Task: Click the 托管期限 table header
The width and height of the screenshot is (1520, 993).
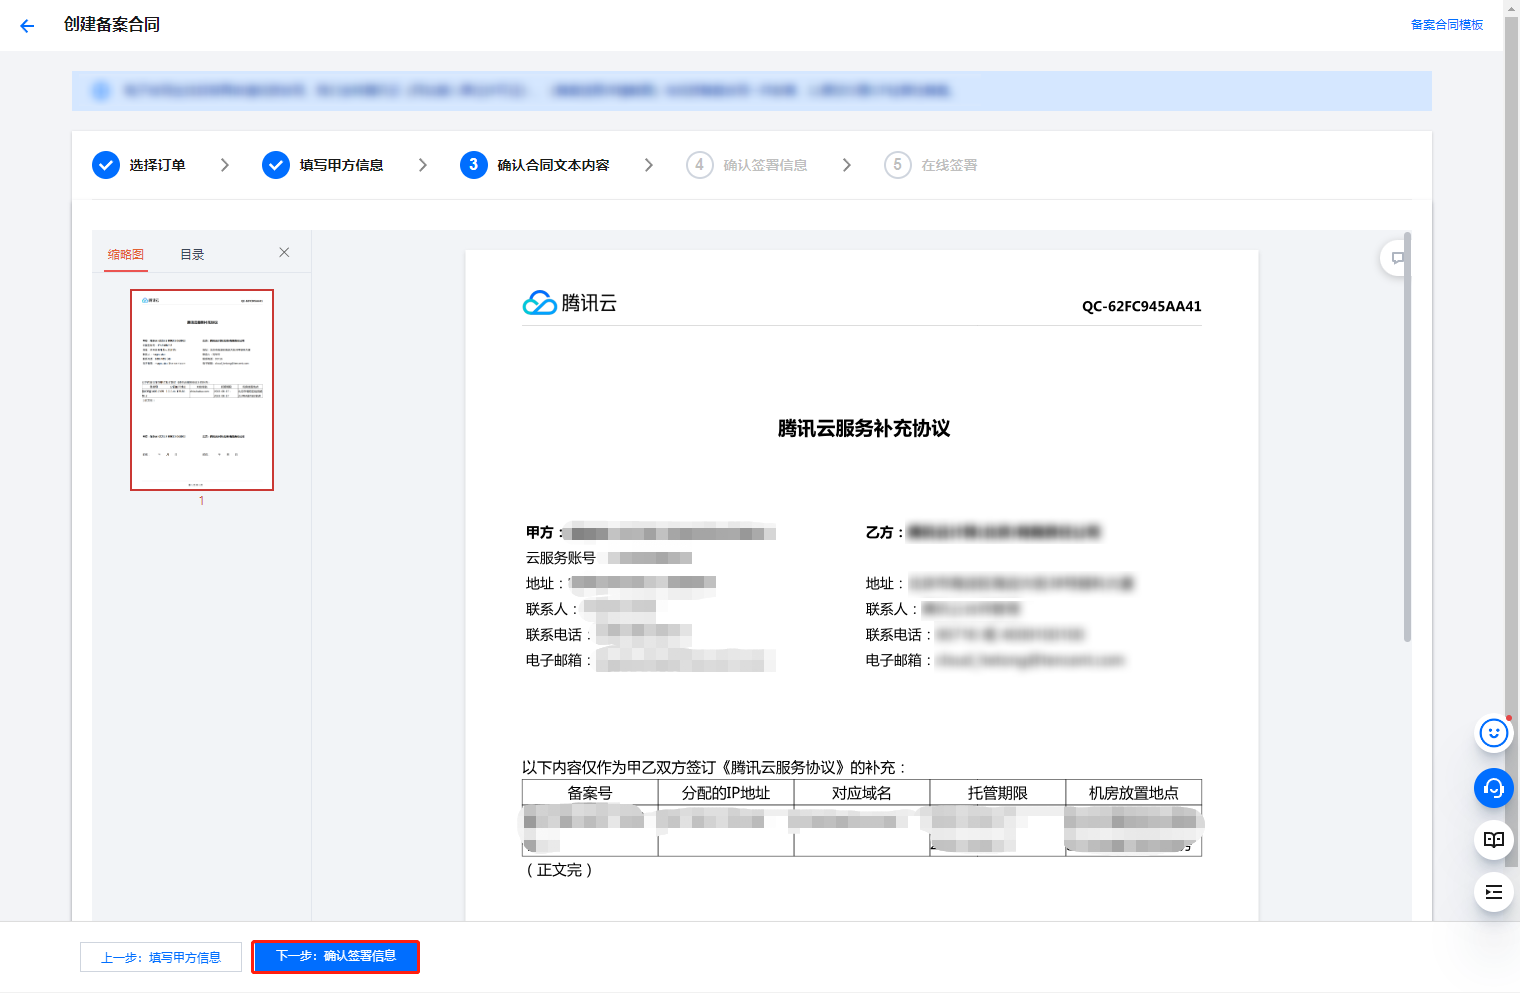Action: click(998, 793)
